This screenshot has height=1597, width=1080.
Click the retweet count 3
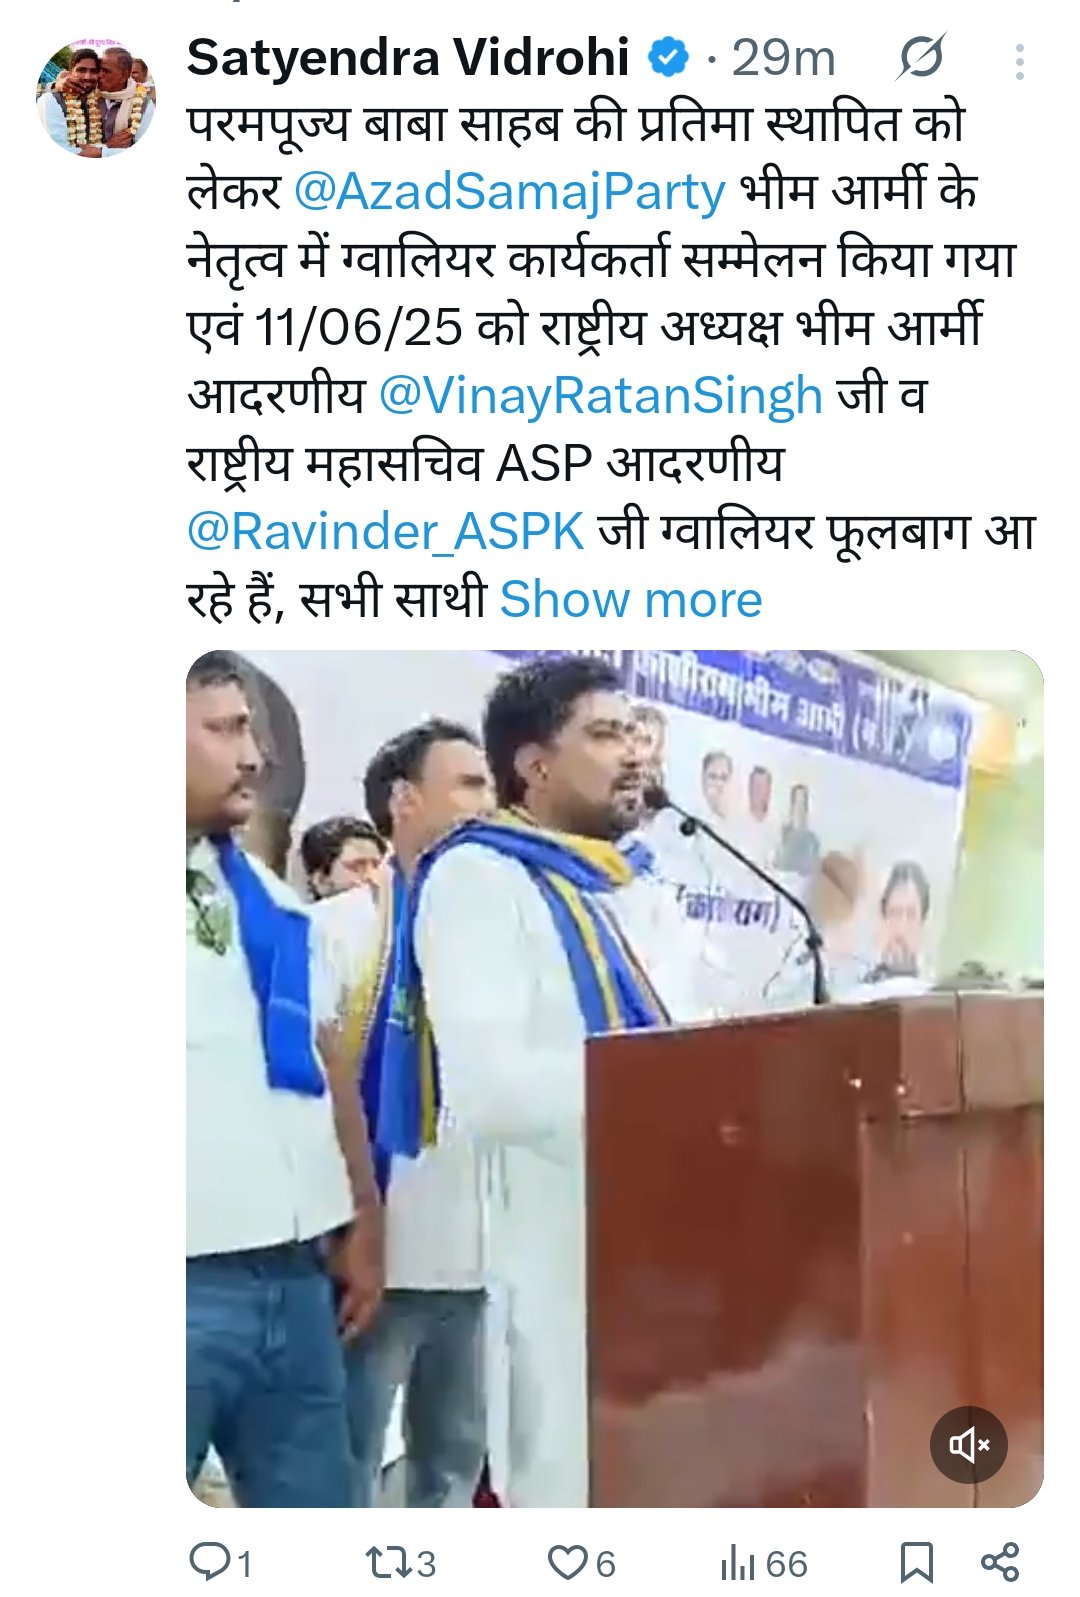tap(427, 1563)
